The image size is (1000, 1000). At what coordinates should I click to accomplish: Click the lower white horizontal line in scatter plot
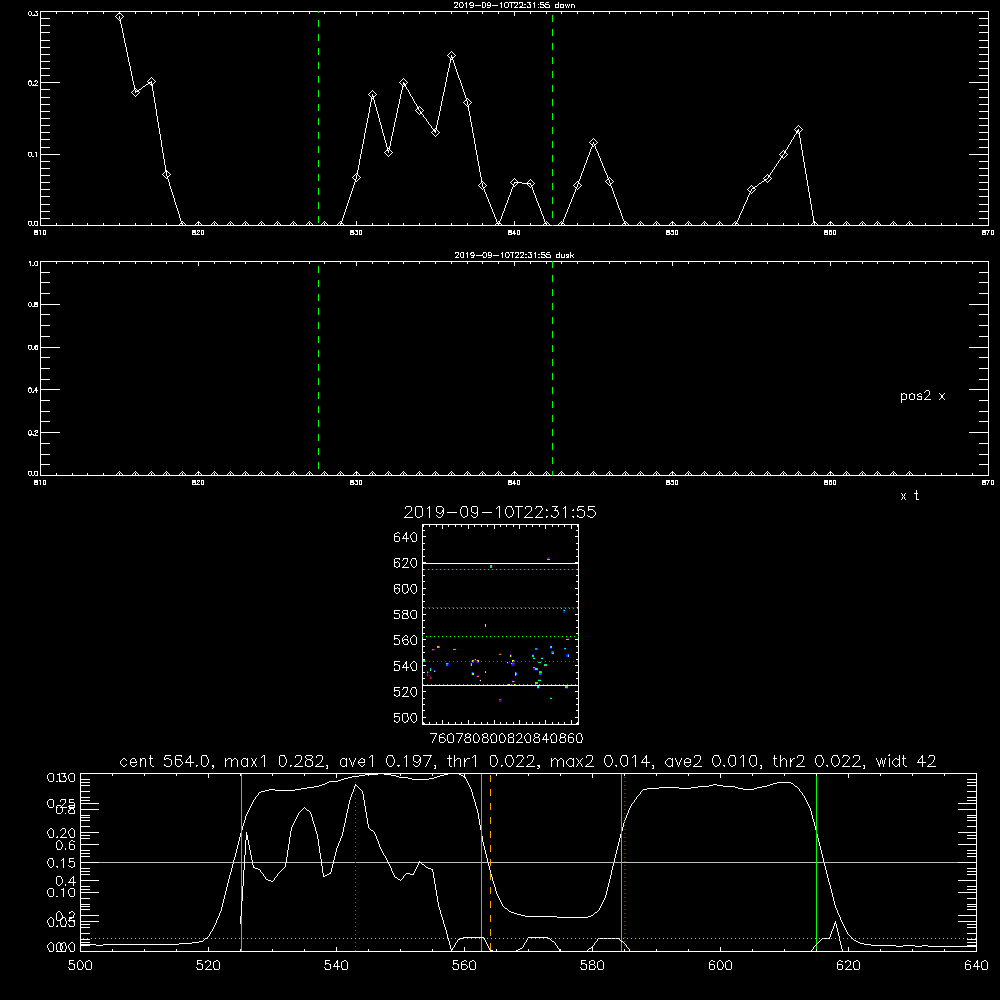coord(500,686)
